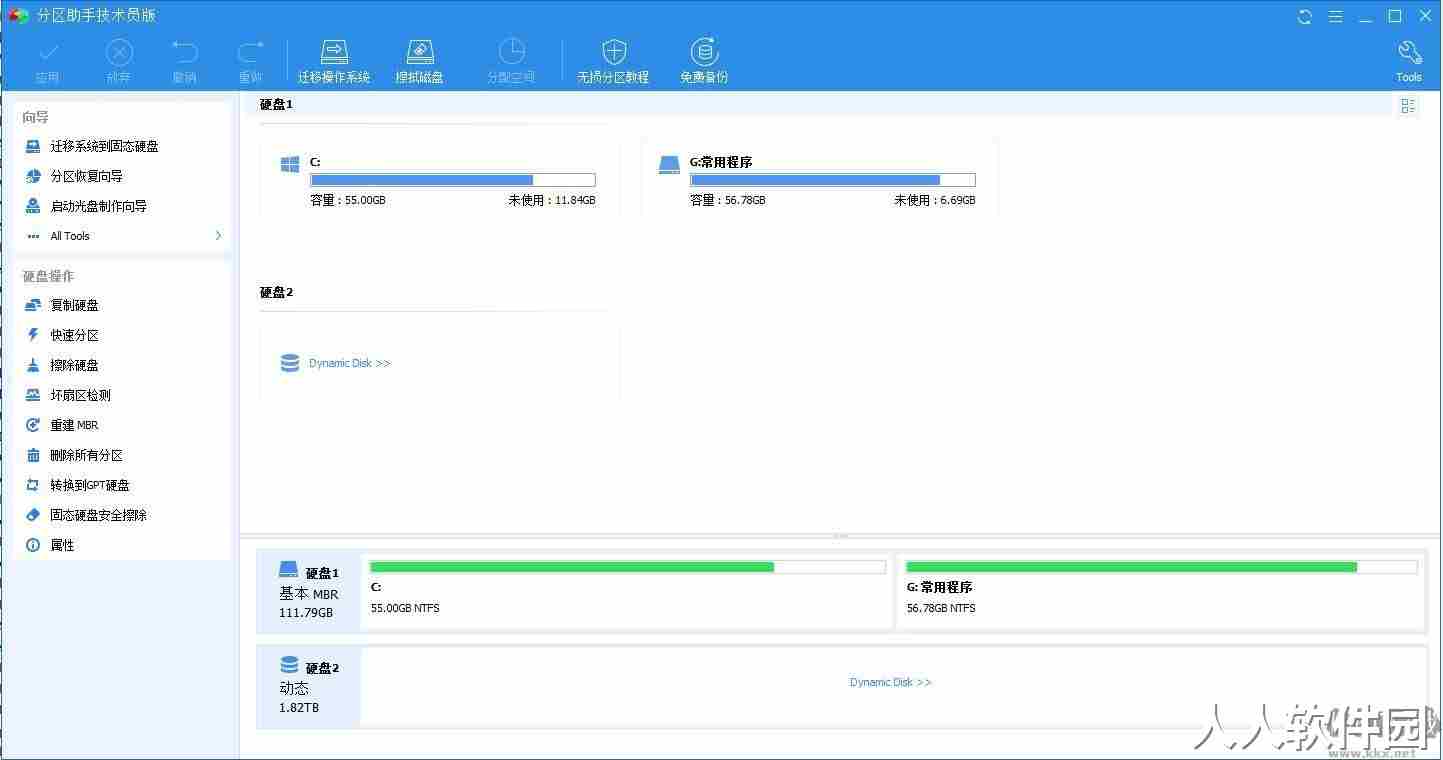Select 分区恢复向导 in the sidebar
The width and height of the screenshot is (1443, 760).
87,176
